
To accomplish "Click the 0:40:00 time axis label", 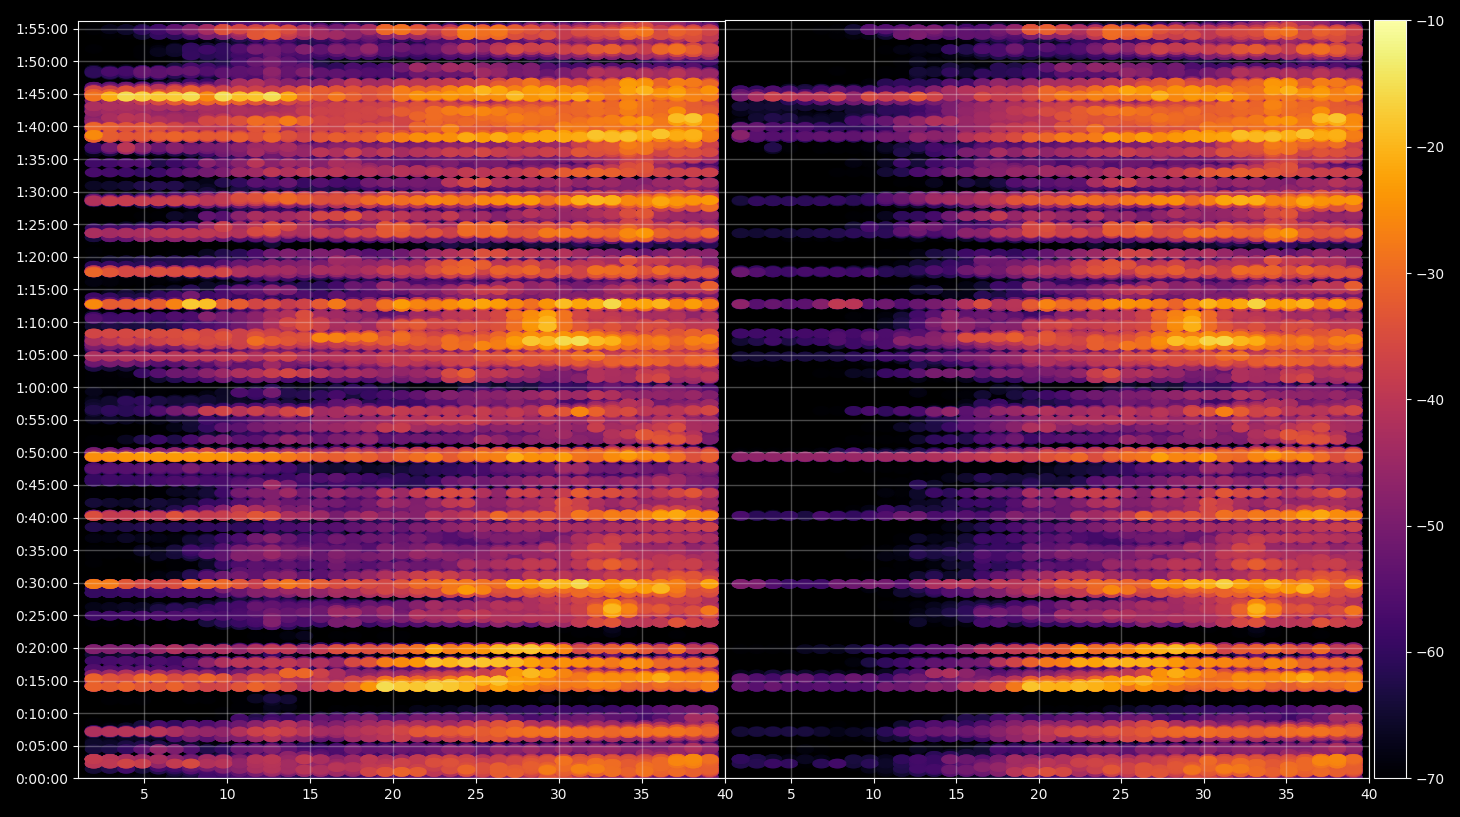I will [x=42, y=518].
